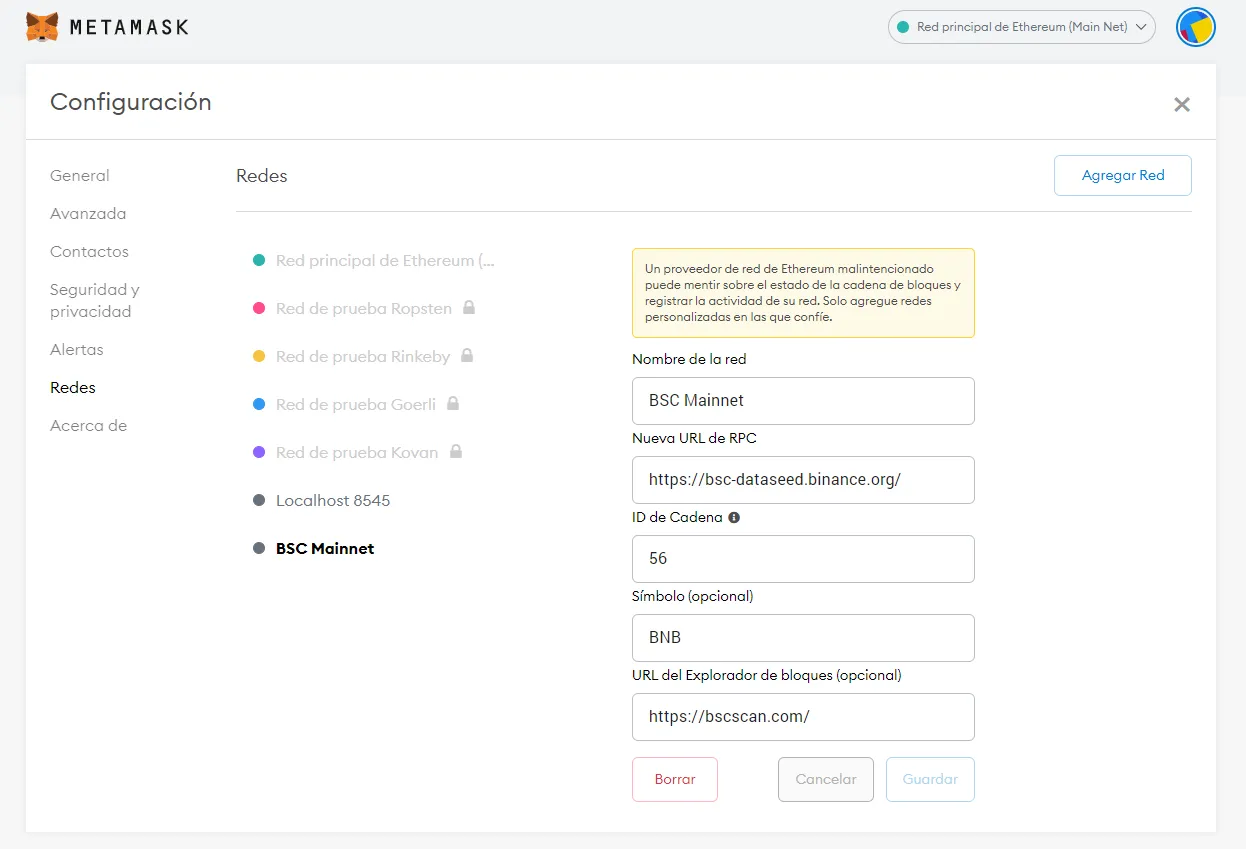Image resolution: width=1246 pixels, height=849 pixels.
Task: Click the ID de Cadena info icon
Action: point(734,518)
